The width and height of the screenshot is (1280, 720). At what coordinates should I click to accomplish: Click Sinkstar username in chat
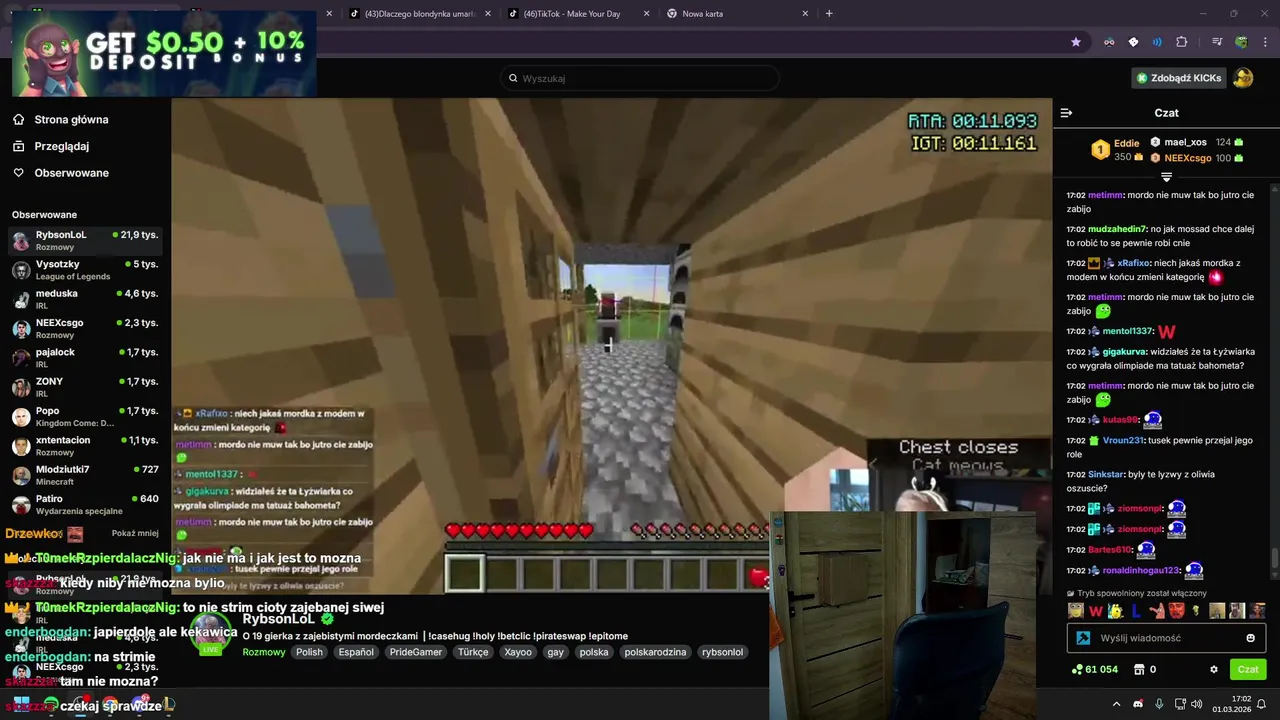1106,475
